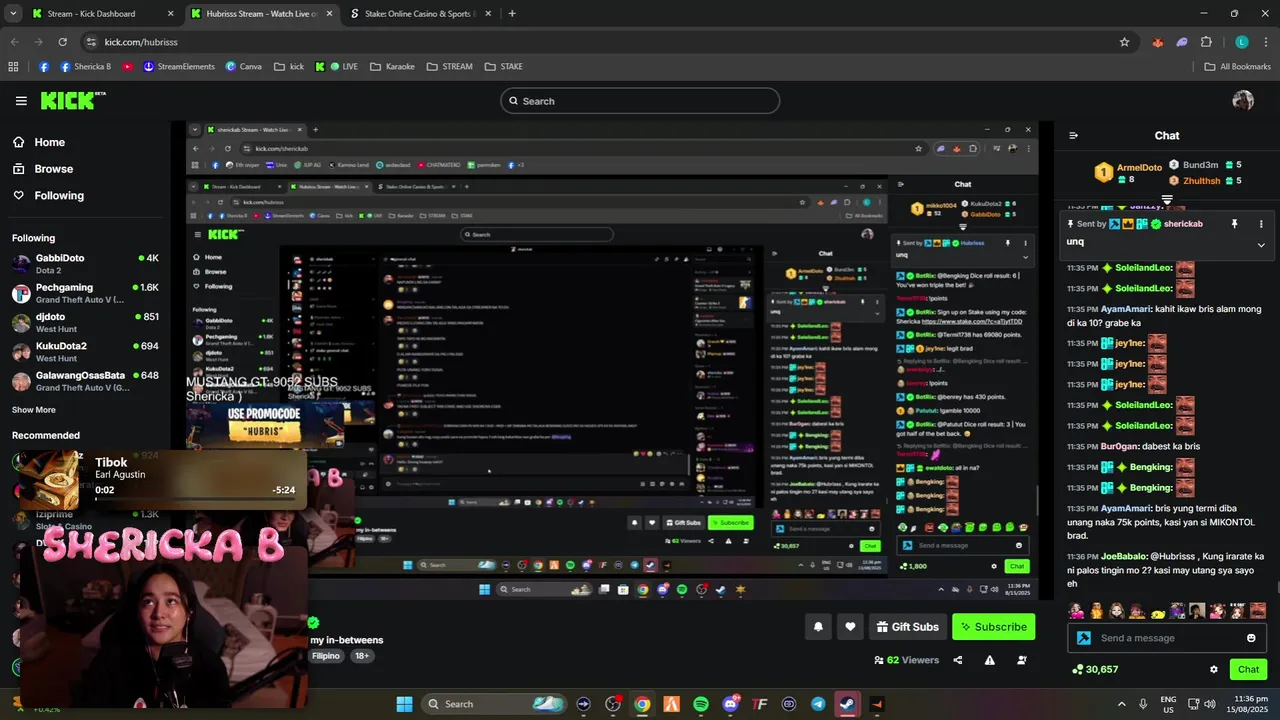Report the stream with warning icon

[990, 660]
